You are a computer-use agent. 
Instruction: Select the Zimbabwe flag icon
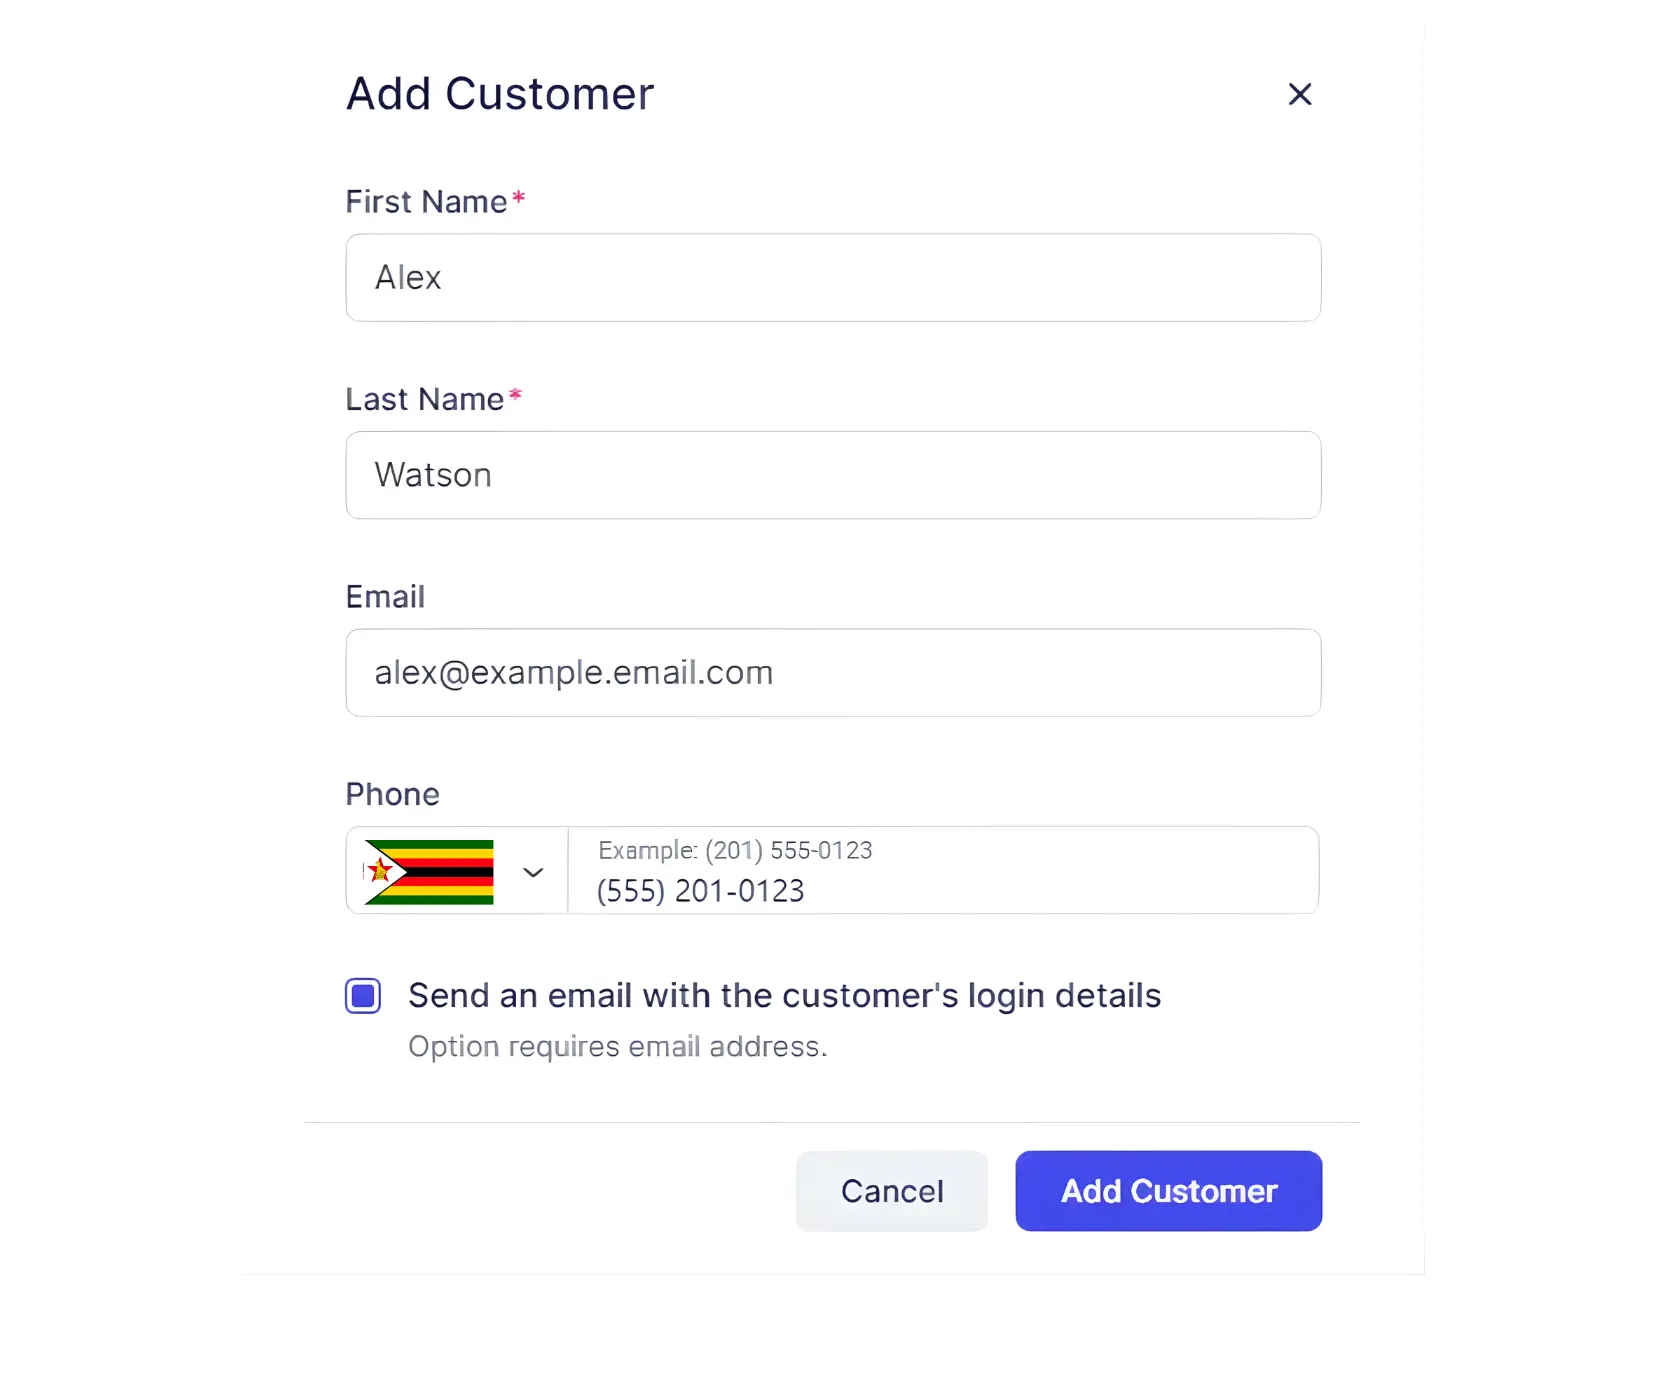click(428, 871)
